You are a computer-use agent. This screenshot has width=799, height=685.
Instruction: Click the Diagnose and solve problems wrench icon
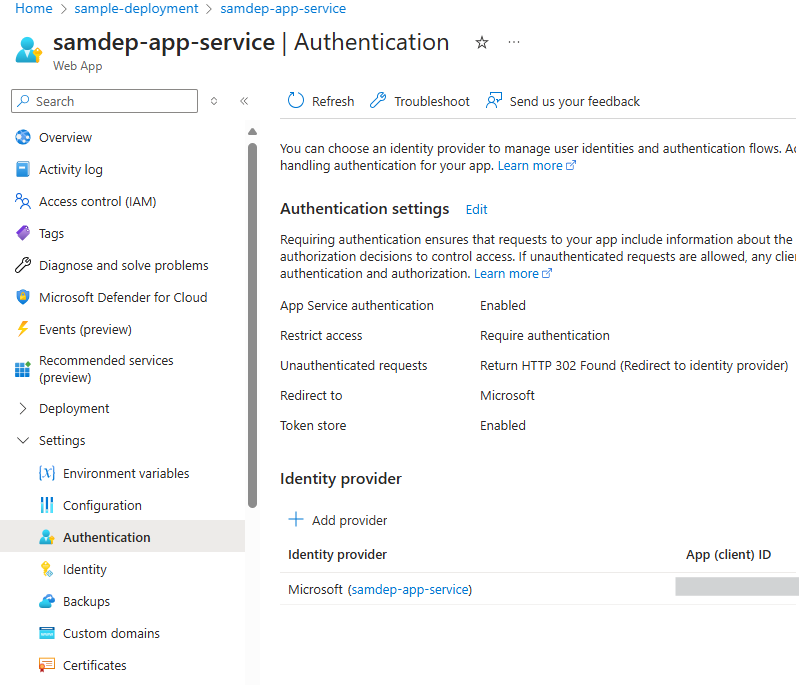pyautogui.click(x=23, y=265)
